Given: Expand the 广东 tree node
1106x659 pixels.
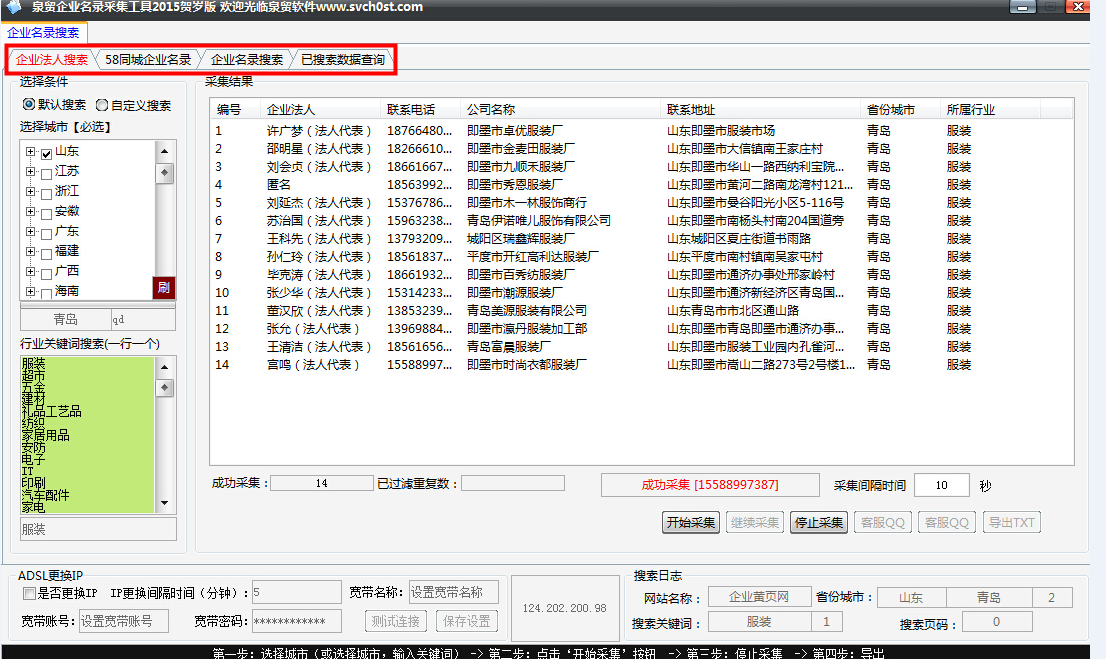Looking at the screenshot, I should click(30, 231).
